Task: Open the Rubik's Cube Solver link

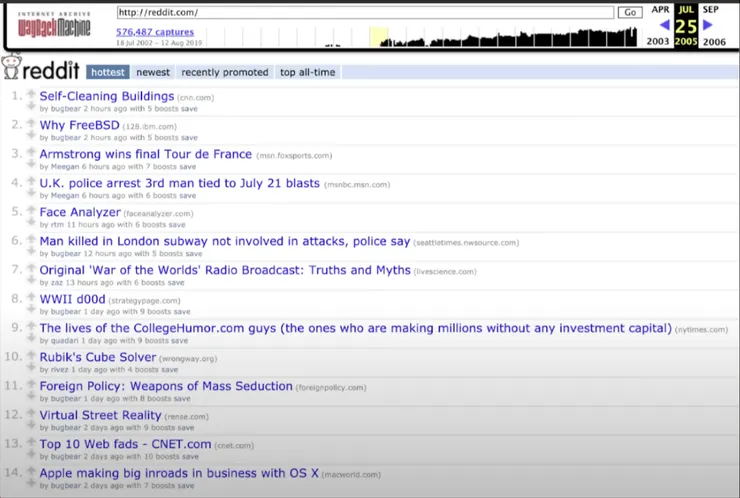Action: pos(98,357)
